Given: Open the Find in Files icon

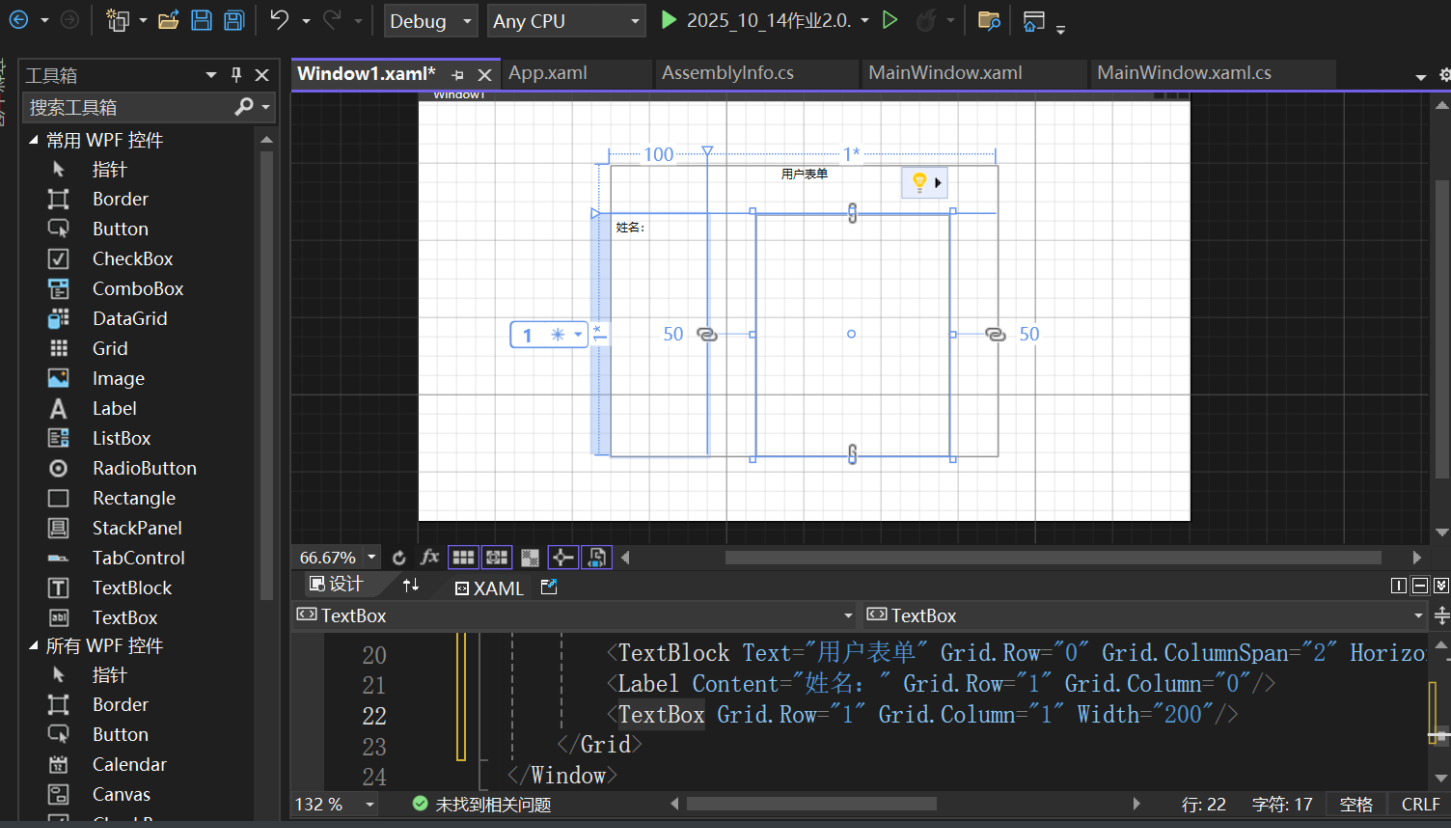Looking at the screenshot, I should (988, 20).
